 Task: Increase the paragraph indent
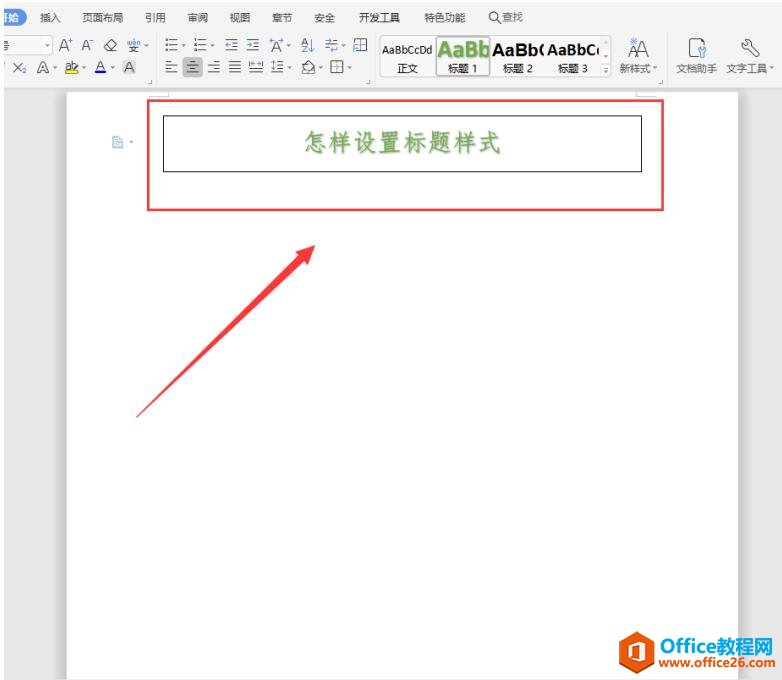click(x=253, y=45)
